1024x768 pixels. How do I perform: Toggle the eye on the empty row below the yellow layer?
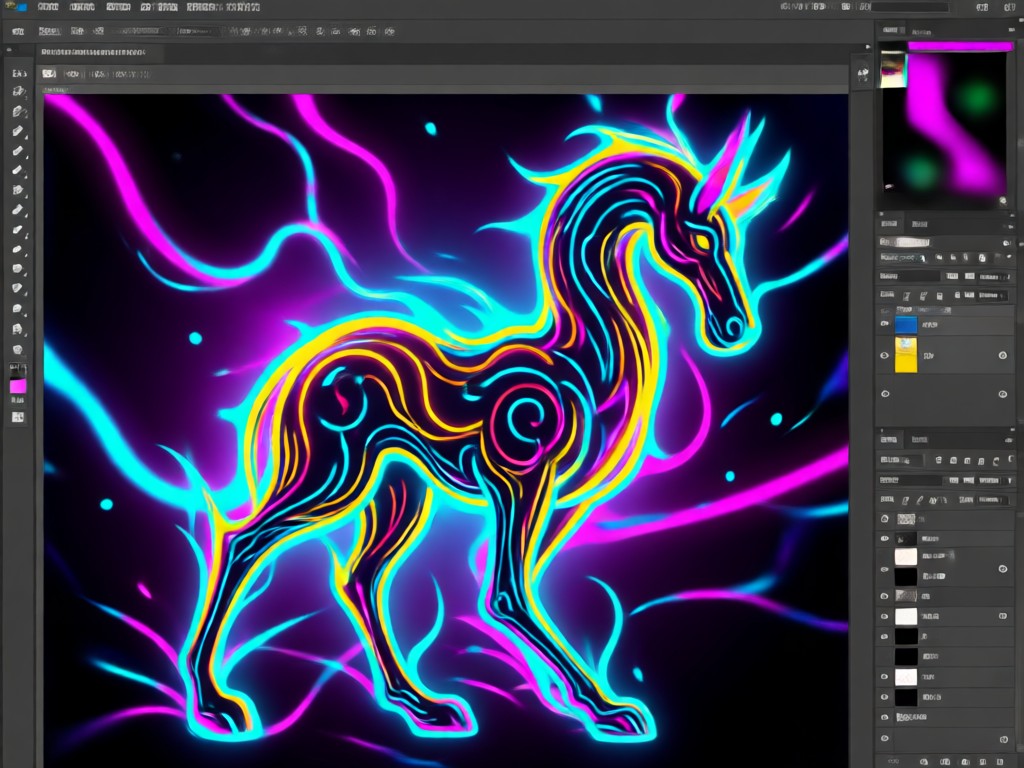(885, 394)
